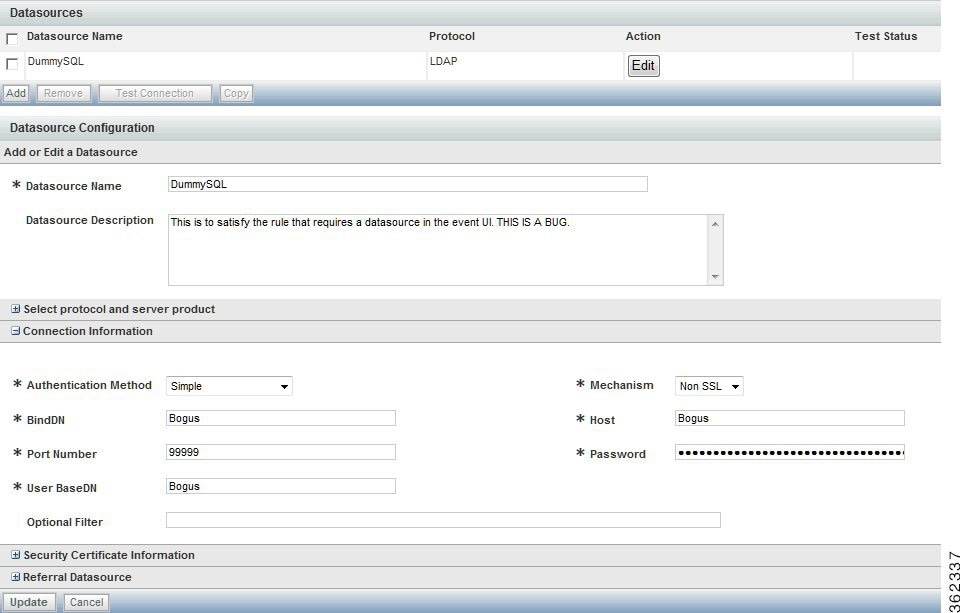Click the Cancel button
960x613 pixels.
coord(86,602)
